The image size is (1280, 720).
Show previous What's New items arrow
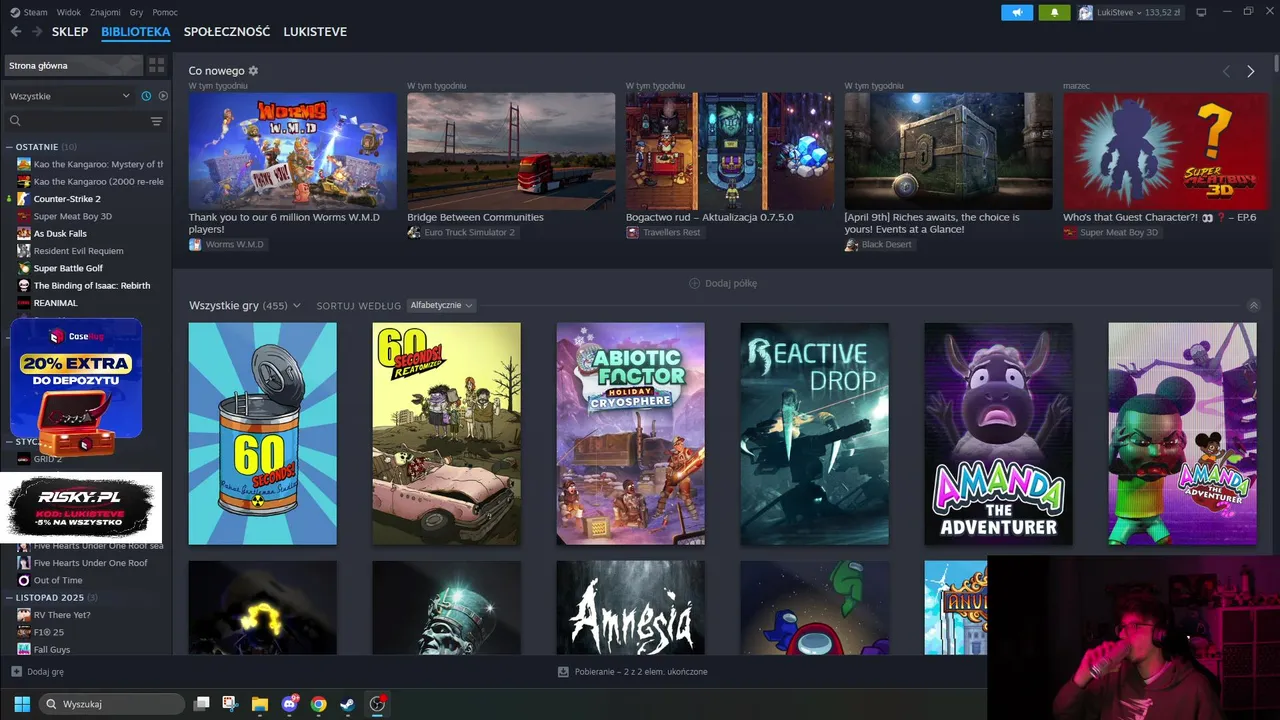pyautogui.click(x=1226, y=71)
